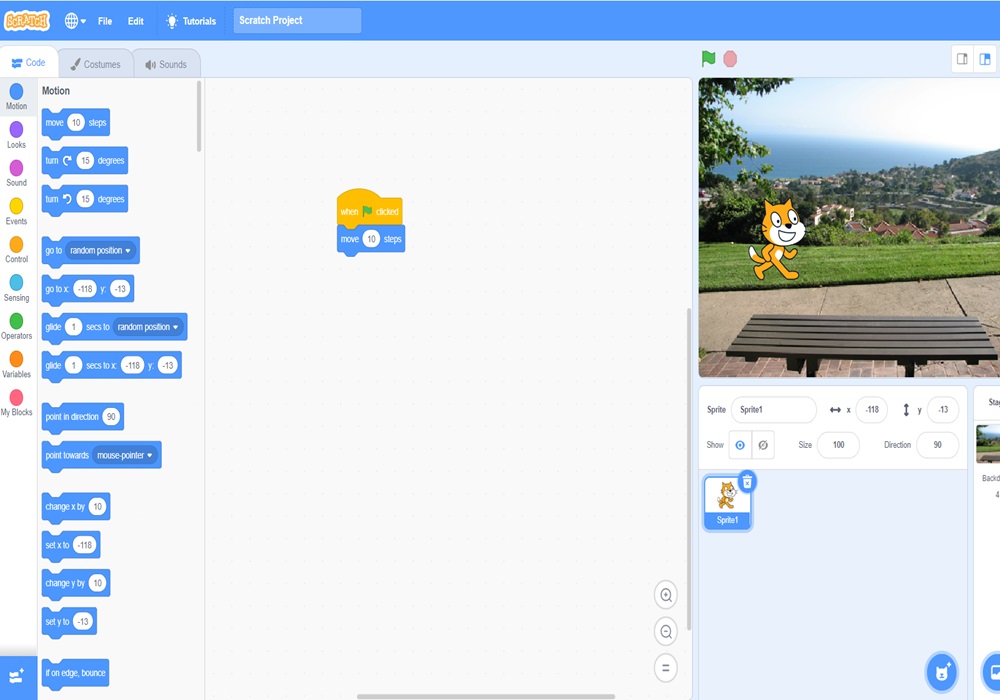Click seconds value in glide secs to x block

click(73, 365)
